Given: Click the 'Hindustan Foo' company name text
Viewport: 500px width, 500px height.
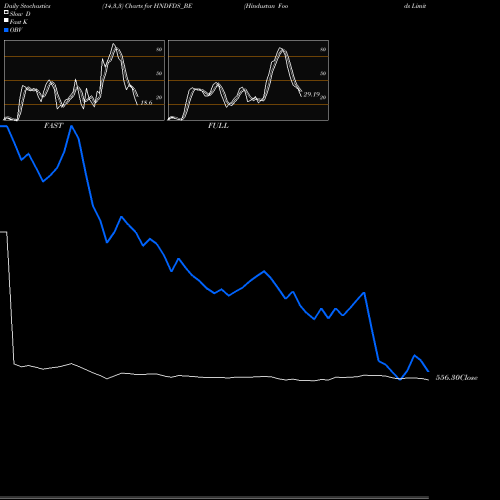Looking at the screenshot, I should click(x=266, y=6).
